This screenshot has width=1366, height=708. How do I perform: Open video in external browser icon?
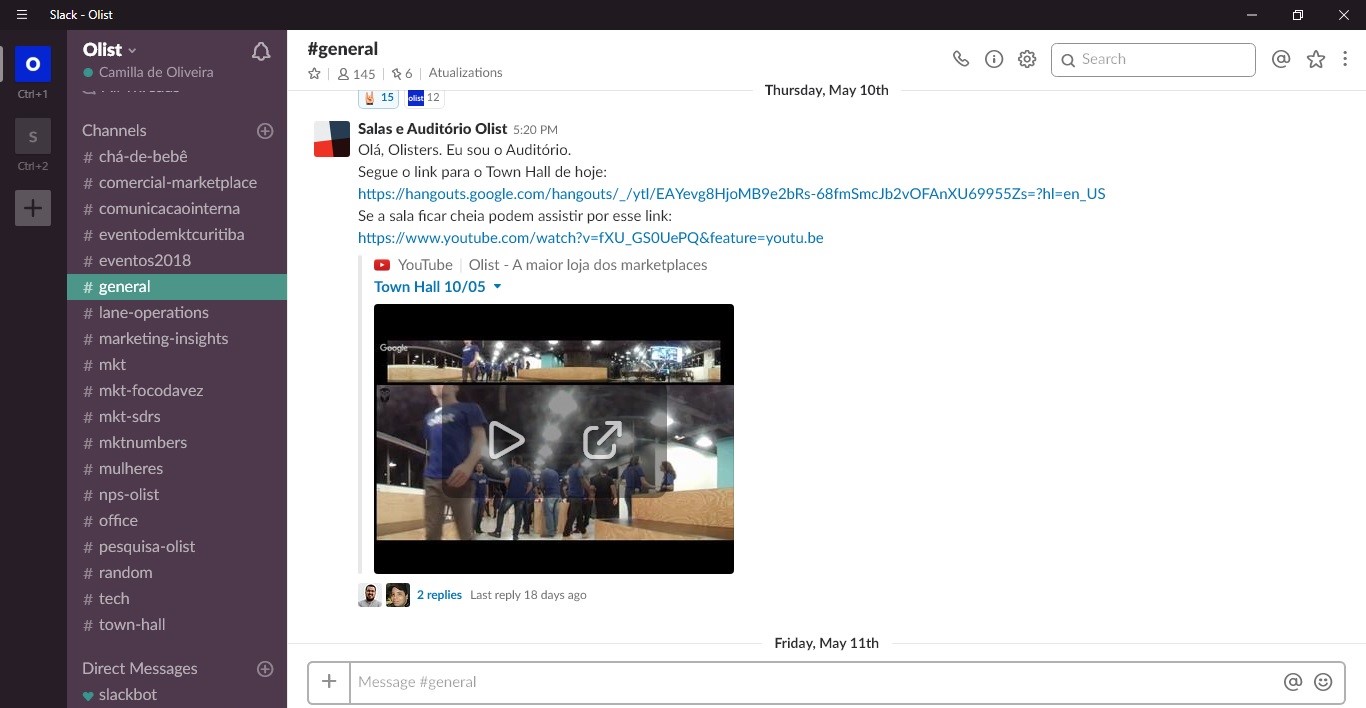[602, 440]
